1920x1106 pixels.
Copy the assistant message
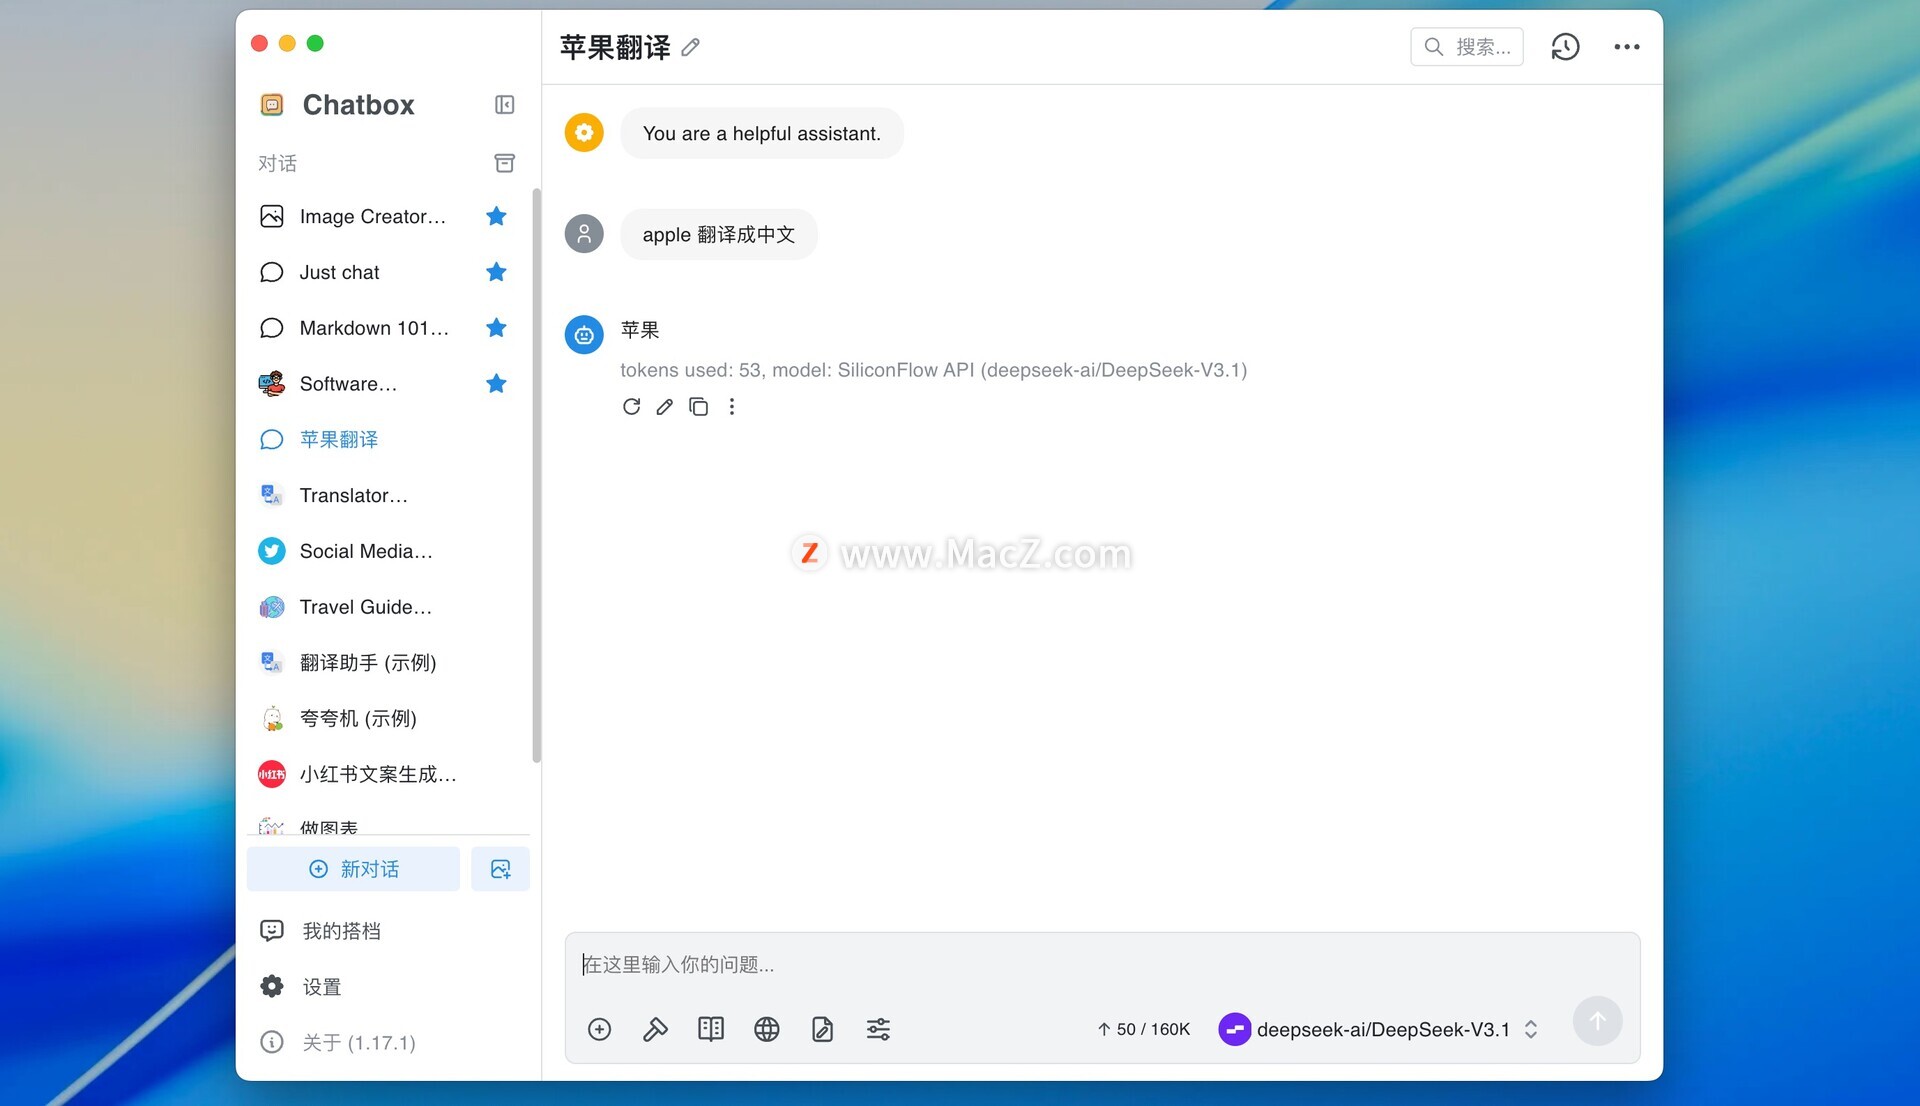coord(698,407)
